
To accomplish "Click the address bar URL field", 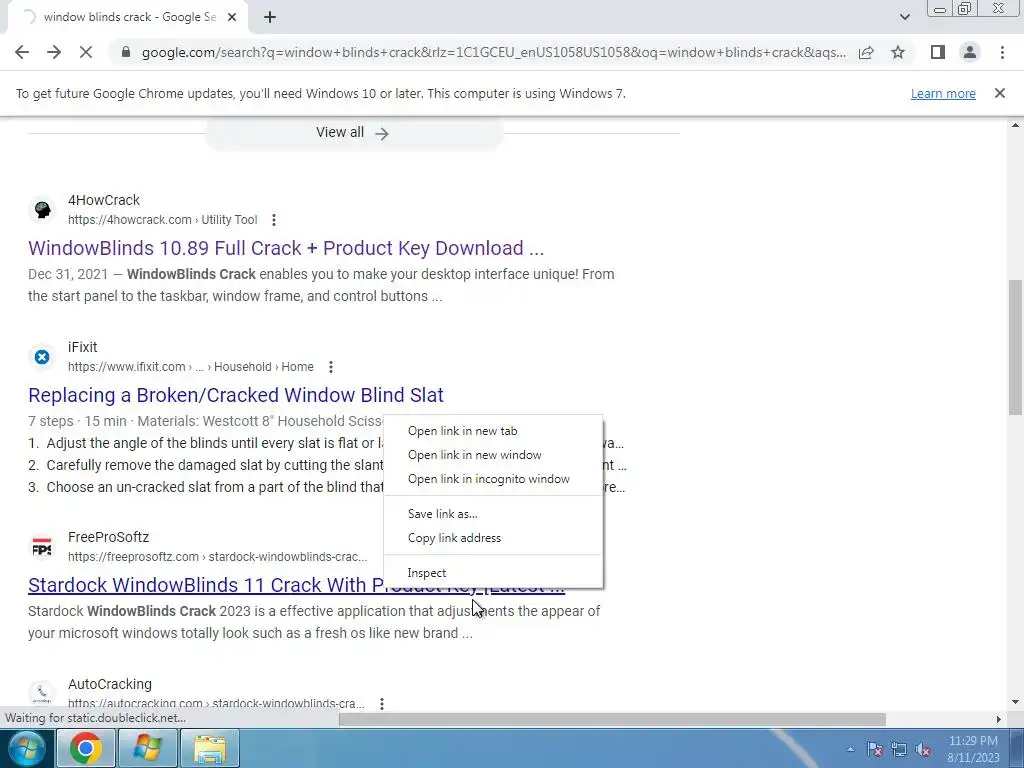I will point(493,52).
